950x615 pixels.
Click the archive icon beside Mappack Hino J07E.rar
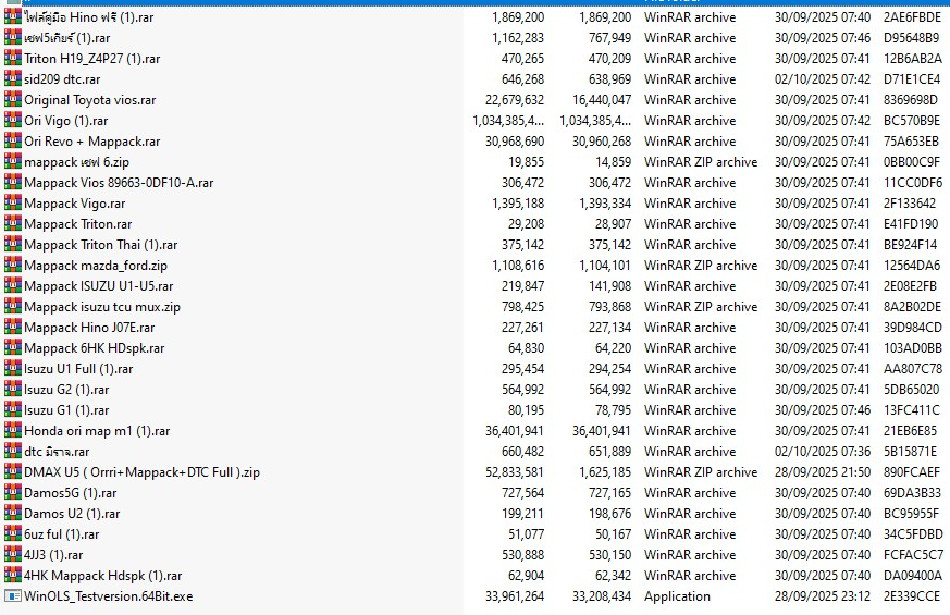coord(12,327)
